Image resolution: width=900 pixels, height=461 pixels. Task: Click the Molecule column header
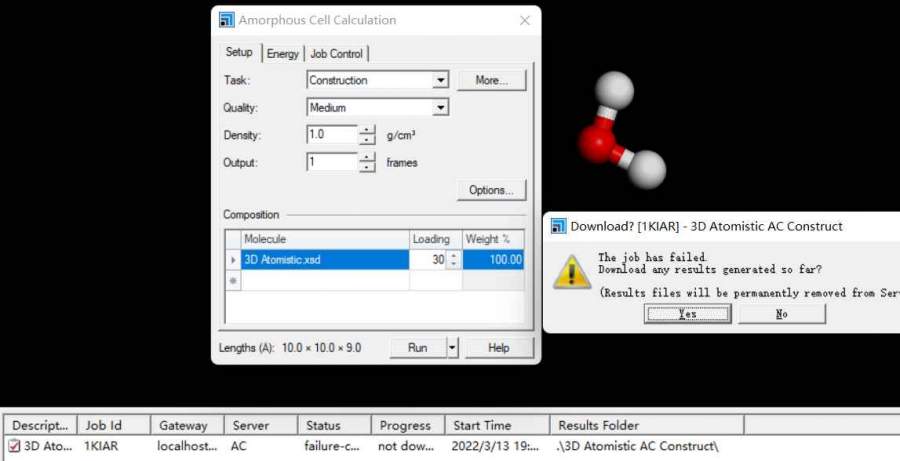tap(325, 239)
